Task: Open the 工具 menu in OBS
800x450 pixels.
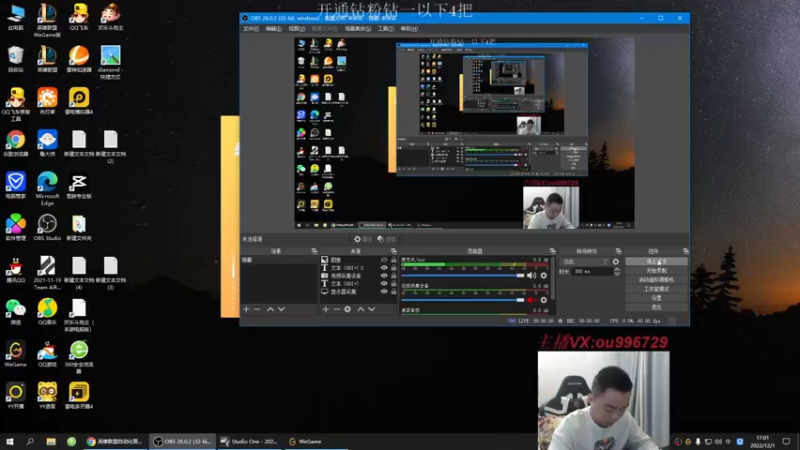Action: tap(388, 29)
